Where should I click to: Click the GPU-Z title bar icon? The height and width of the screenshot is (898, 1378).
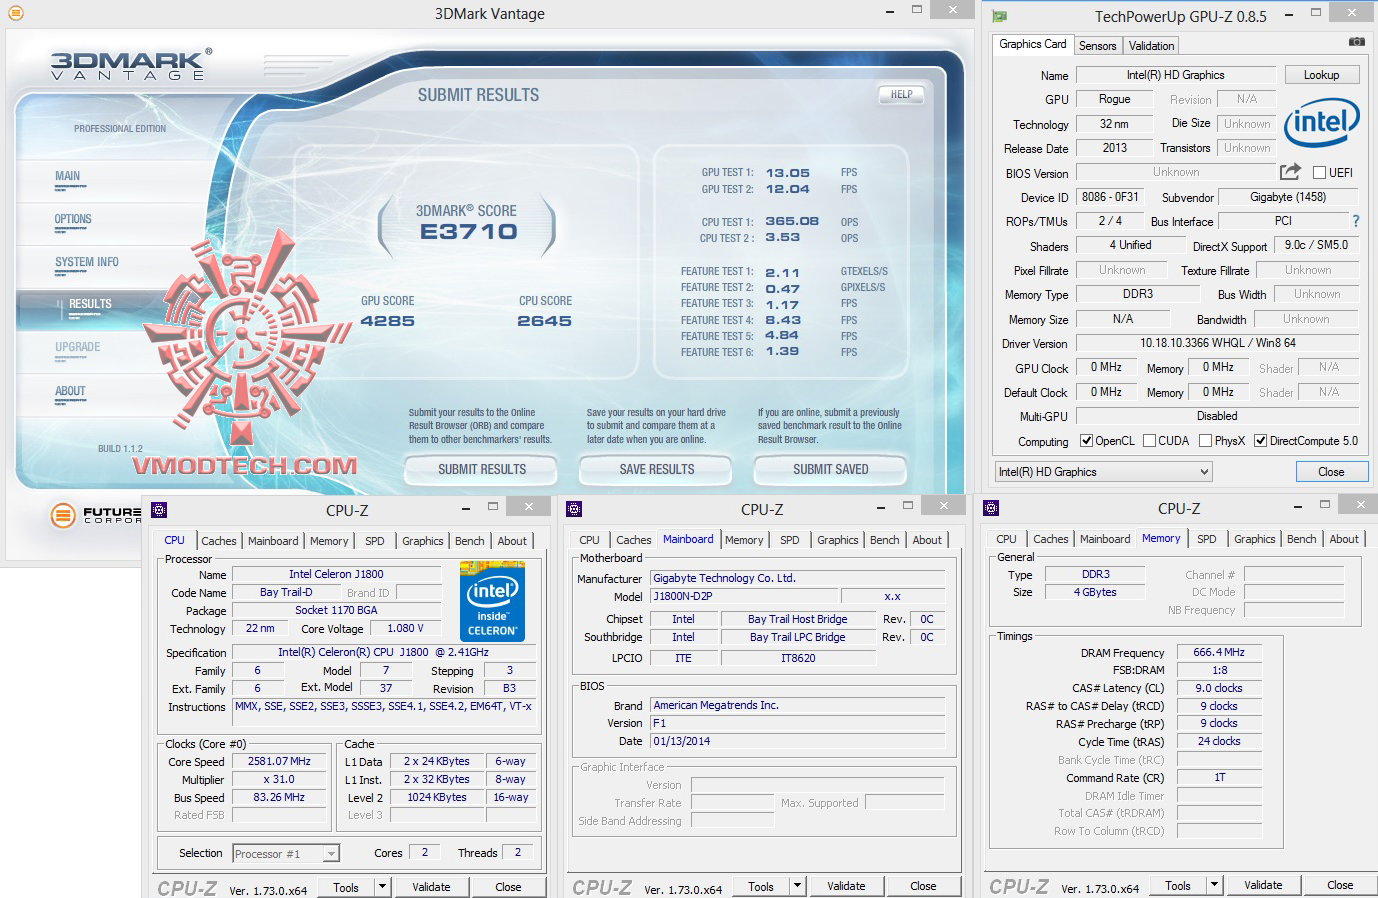point(999,16)
